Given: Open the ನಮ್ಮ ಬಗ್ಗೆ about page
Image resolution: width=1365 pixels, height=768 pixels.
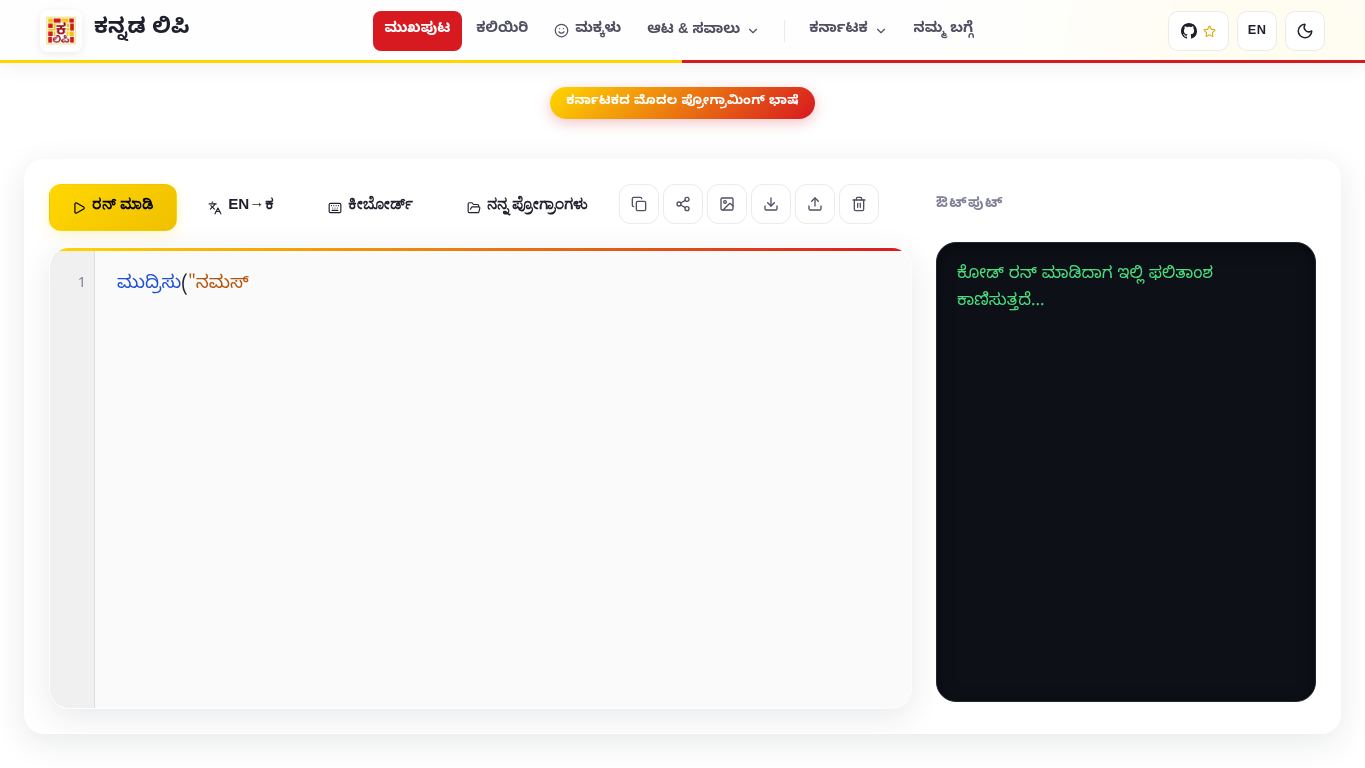Looking at the screenshot, I should click(x=944, y=29).
